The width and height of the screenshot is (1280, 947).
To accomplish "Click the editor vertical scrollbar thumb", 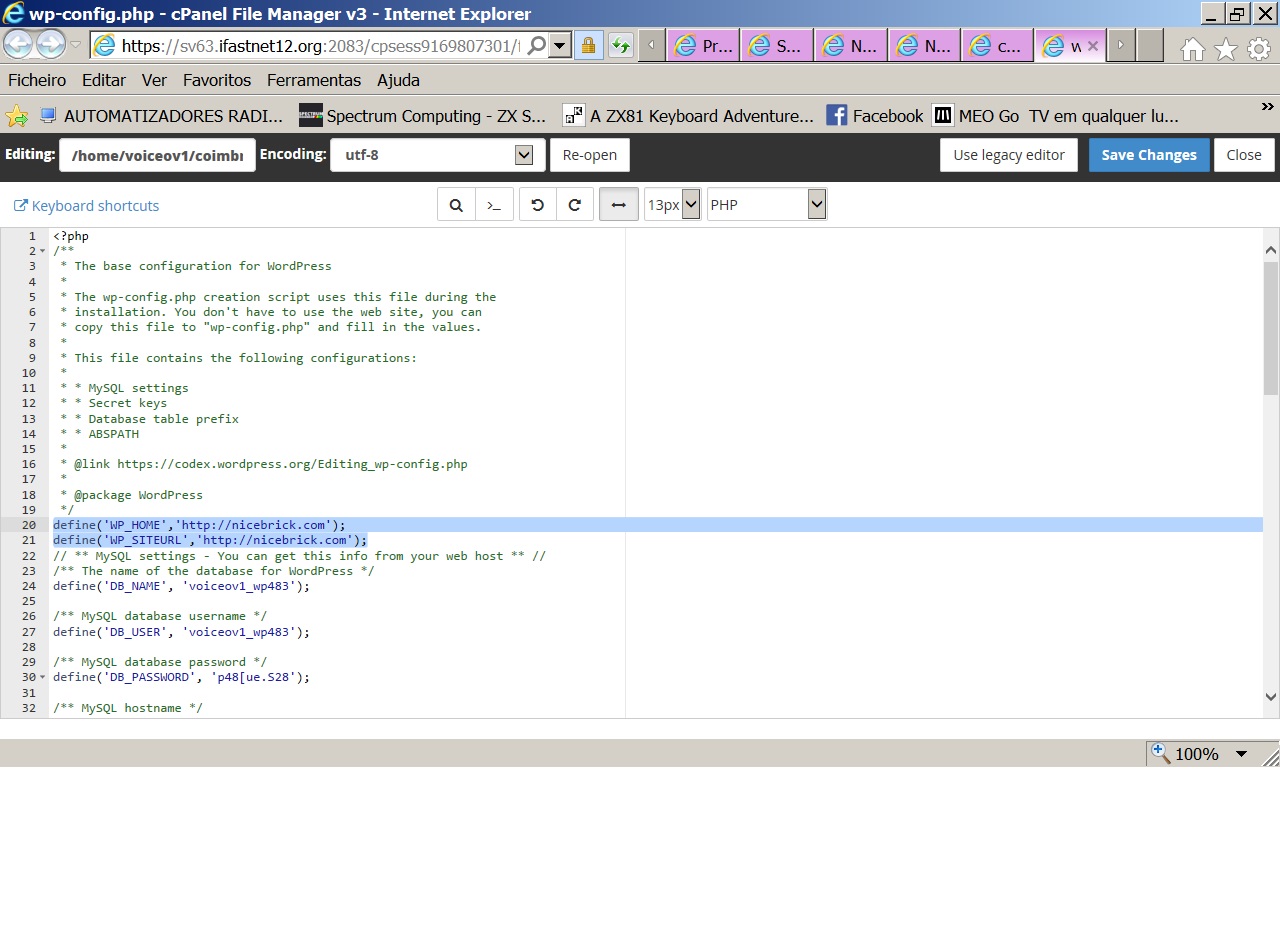I will click(1271, 328).
